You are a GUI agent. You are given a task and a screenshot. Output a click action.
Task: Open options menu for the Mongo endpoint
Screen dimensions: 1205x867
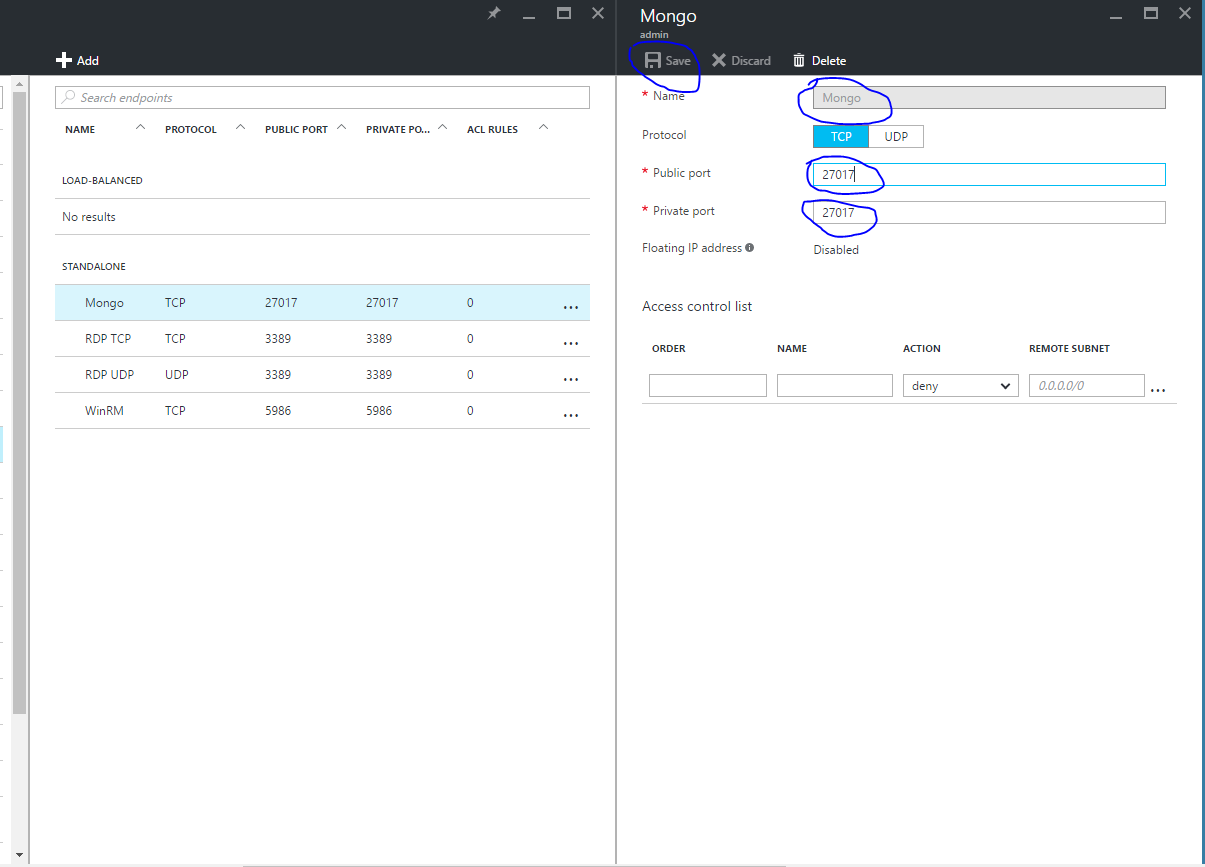[570, 306]
